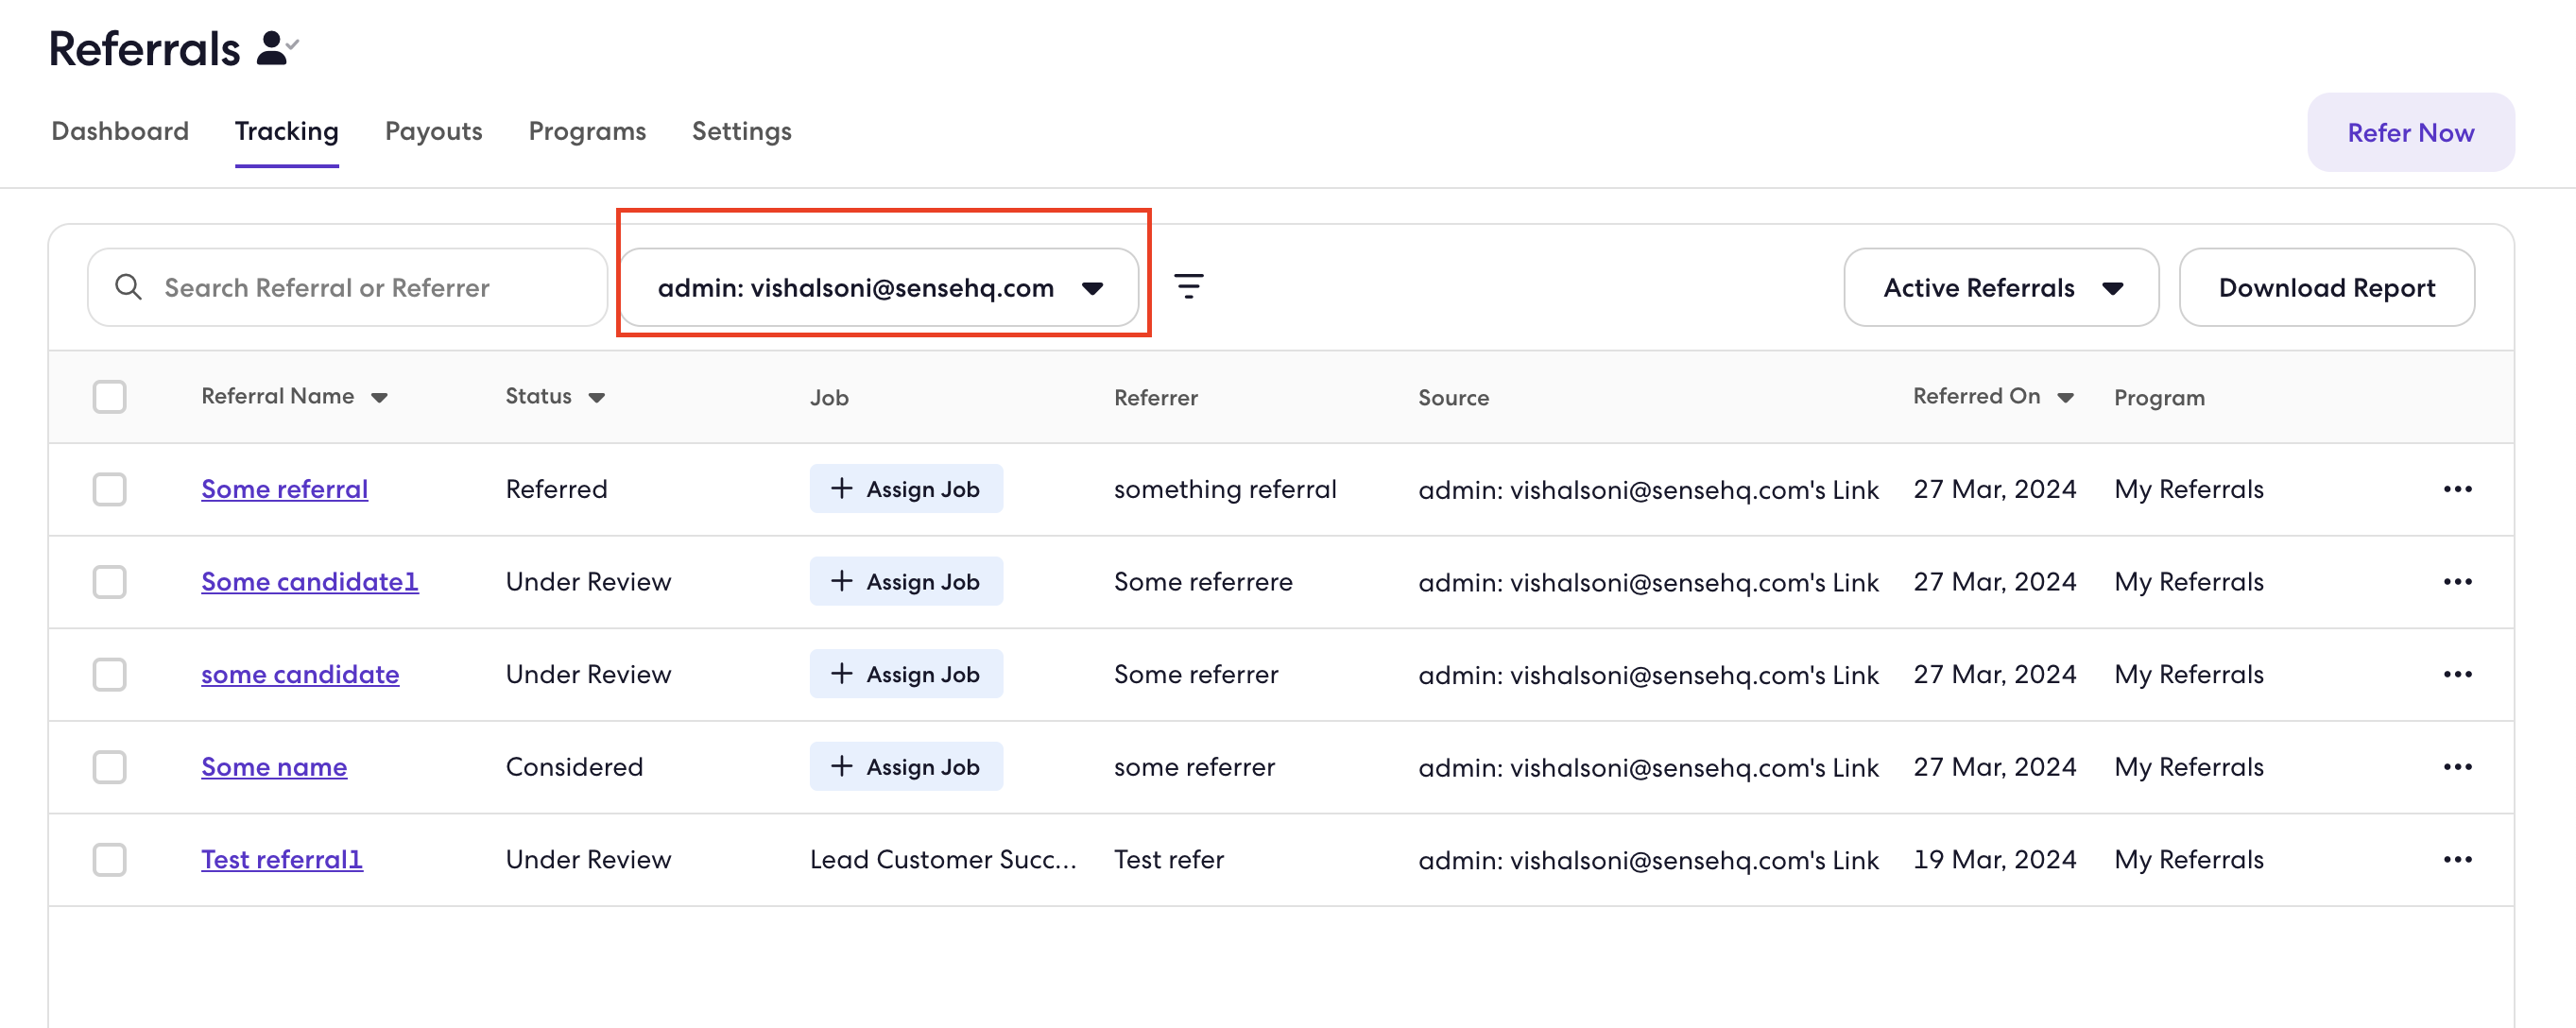This screenshot has width=2576, height=1028.
Task: Open the Some referral link
Action: [285, 489]
